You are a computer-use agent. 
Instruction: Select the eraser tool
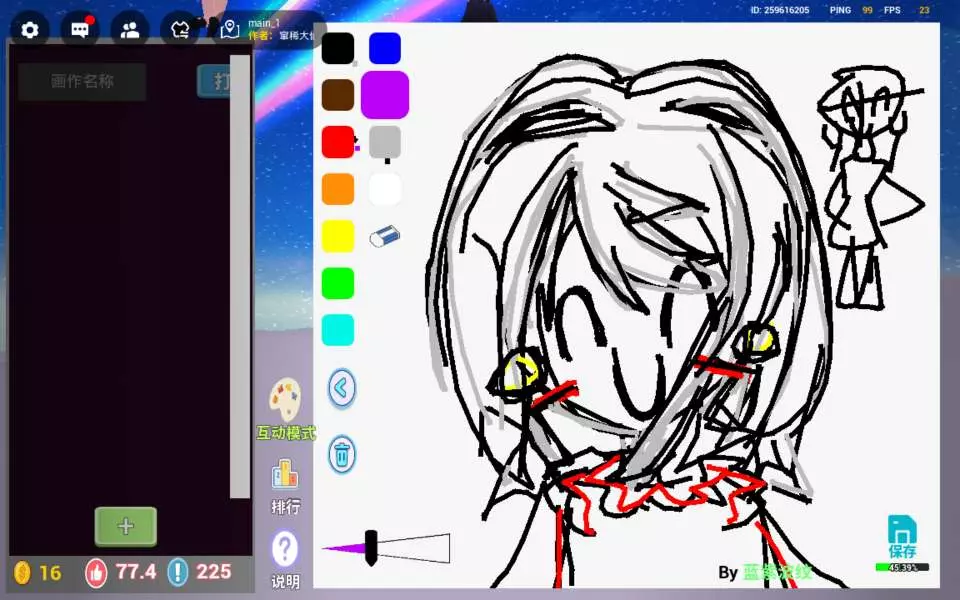coord(384,236)
